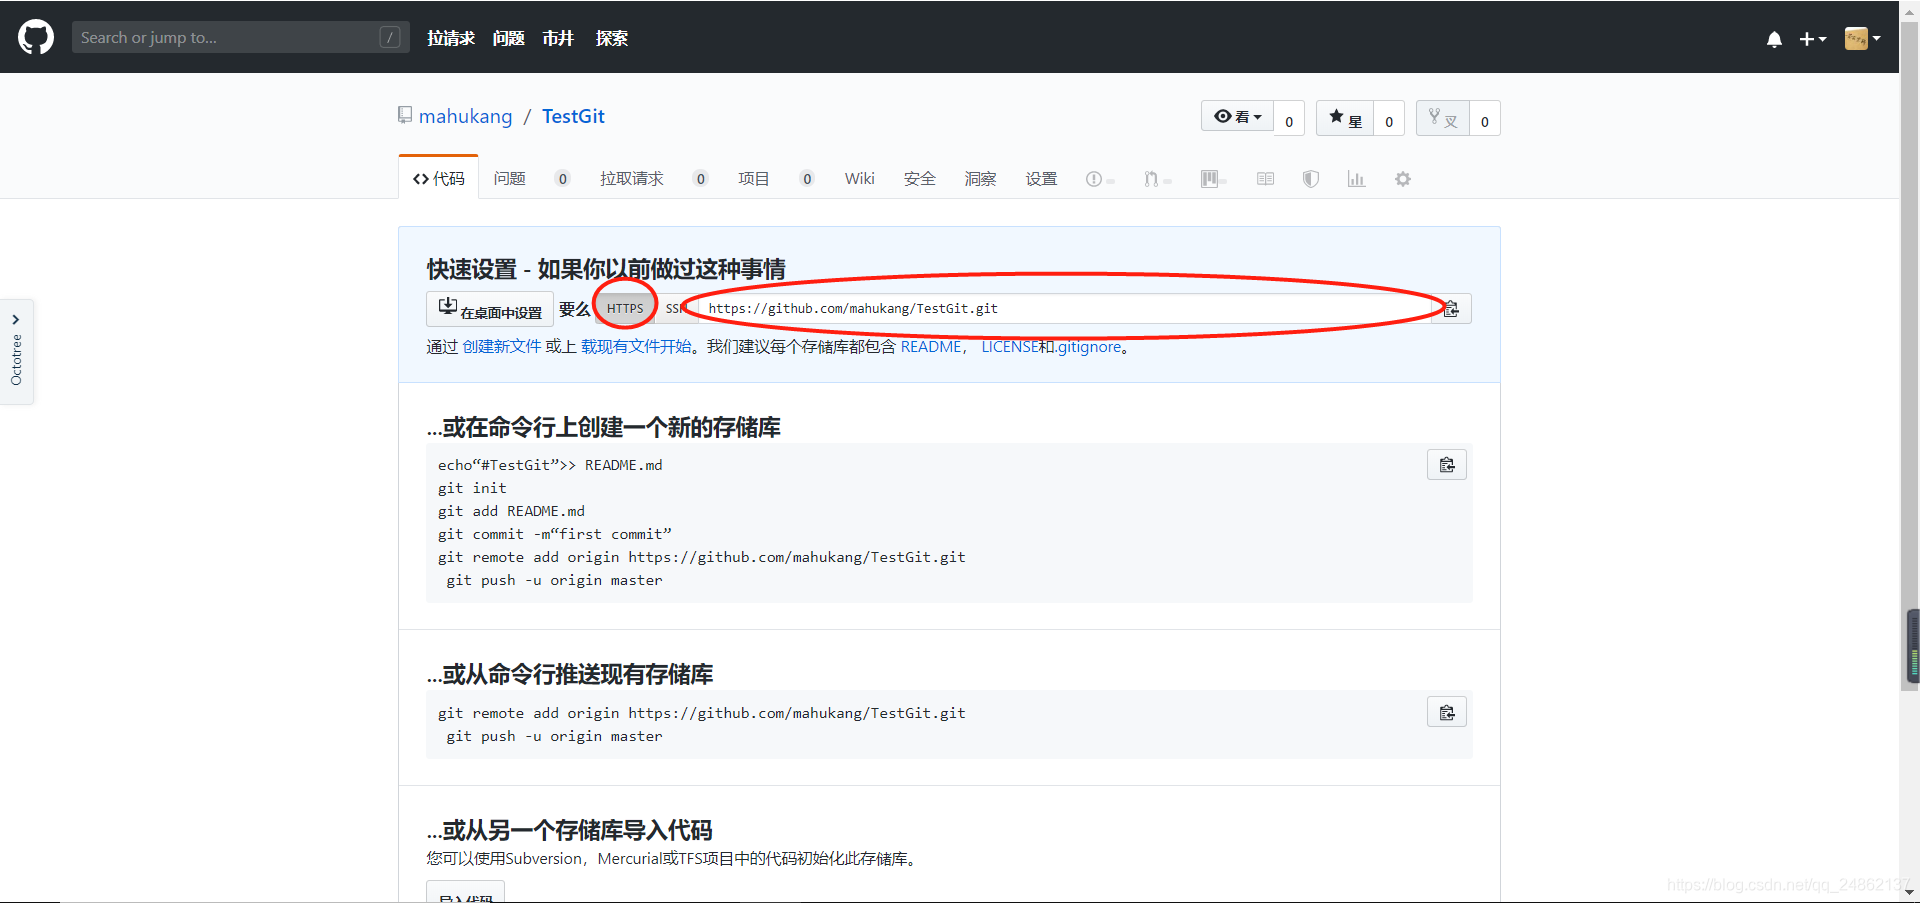The width and height of the screenshot is (1920, 903).
Task: Click the project board icon in tab bar
Action: [x=1210, y=179]
